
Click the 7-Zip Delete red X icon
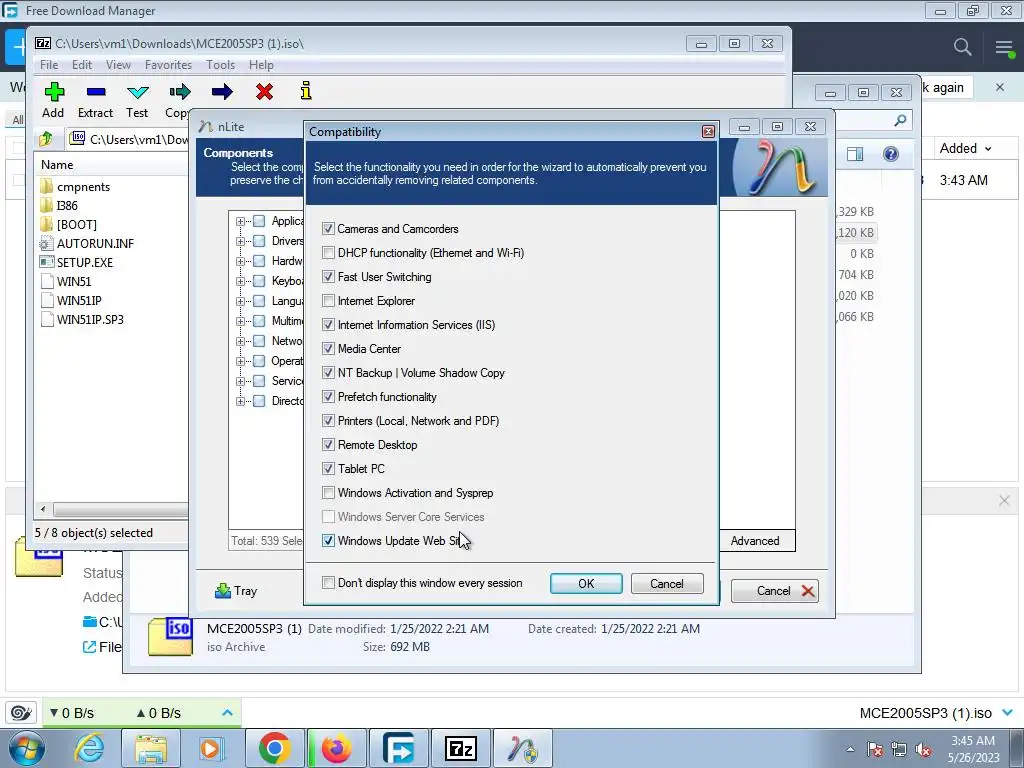point(264,92)
